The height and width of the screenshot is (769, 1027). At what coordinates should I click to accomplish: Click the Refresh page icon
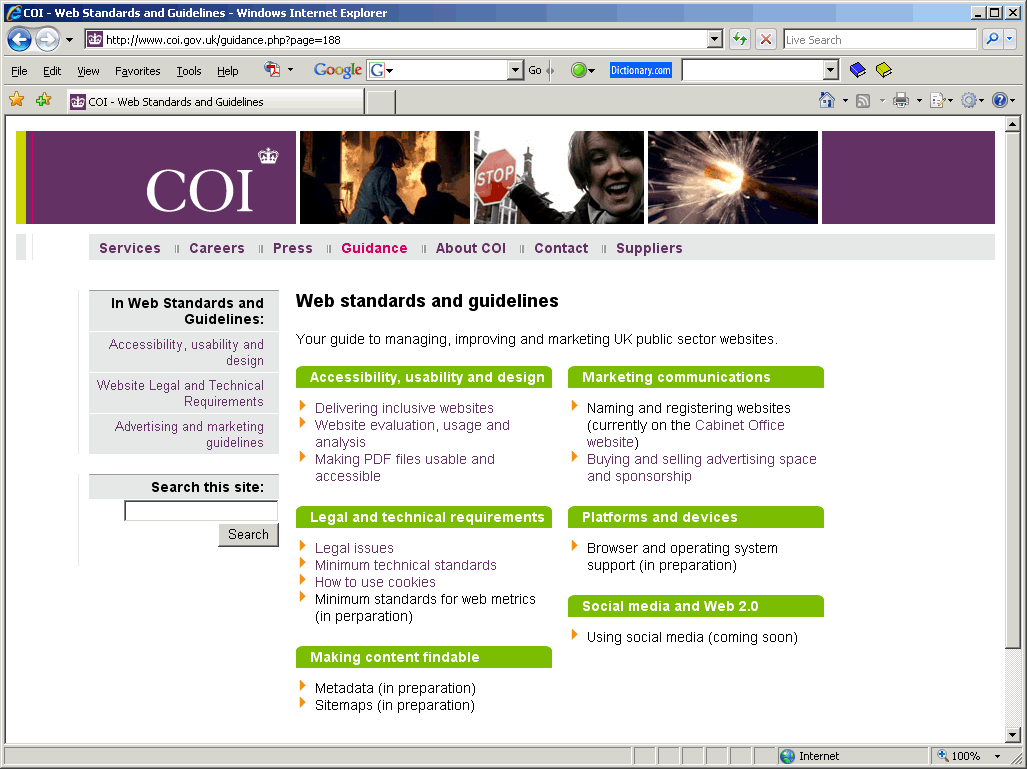click(739, 39)
